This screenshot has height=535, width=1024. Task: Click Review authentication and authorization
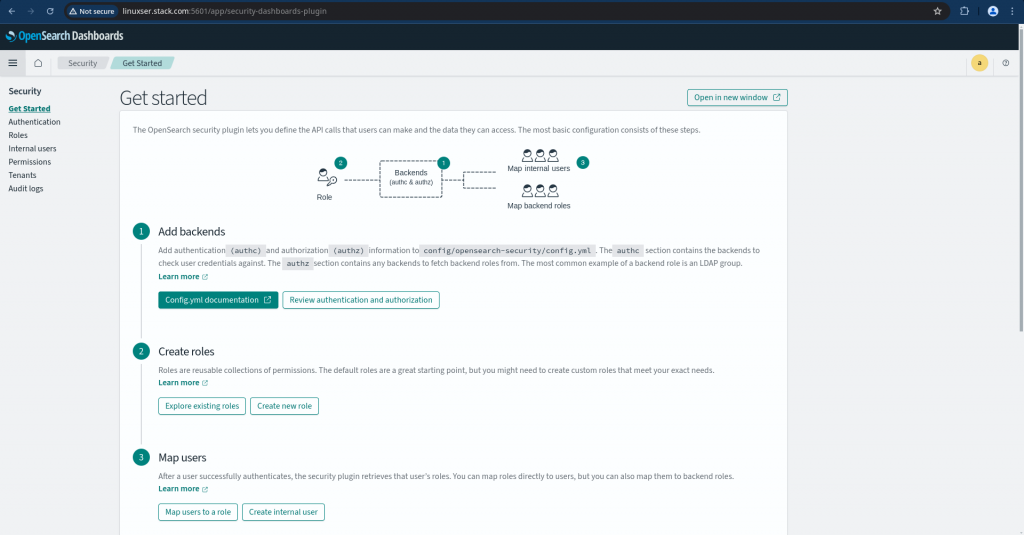[x=361, y=300]
